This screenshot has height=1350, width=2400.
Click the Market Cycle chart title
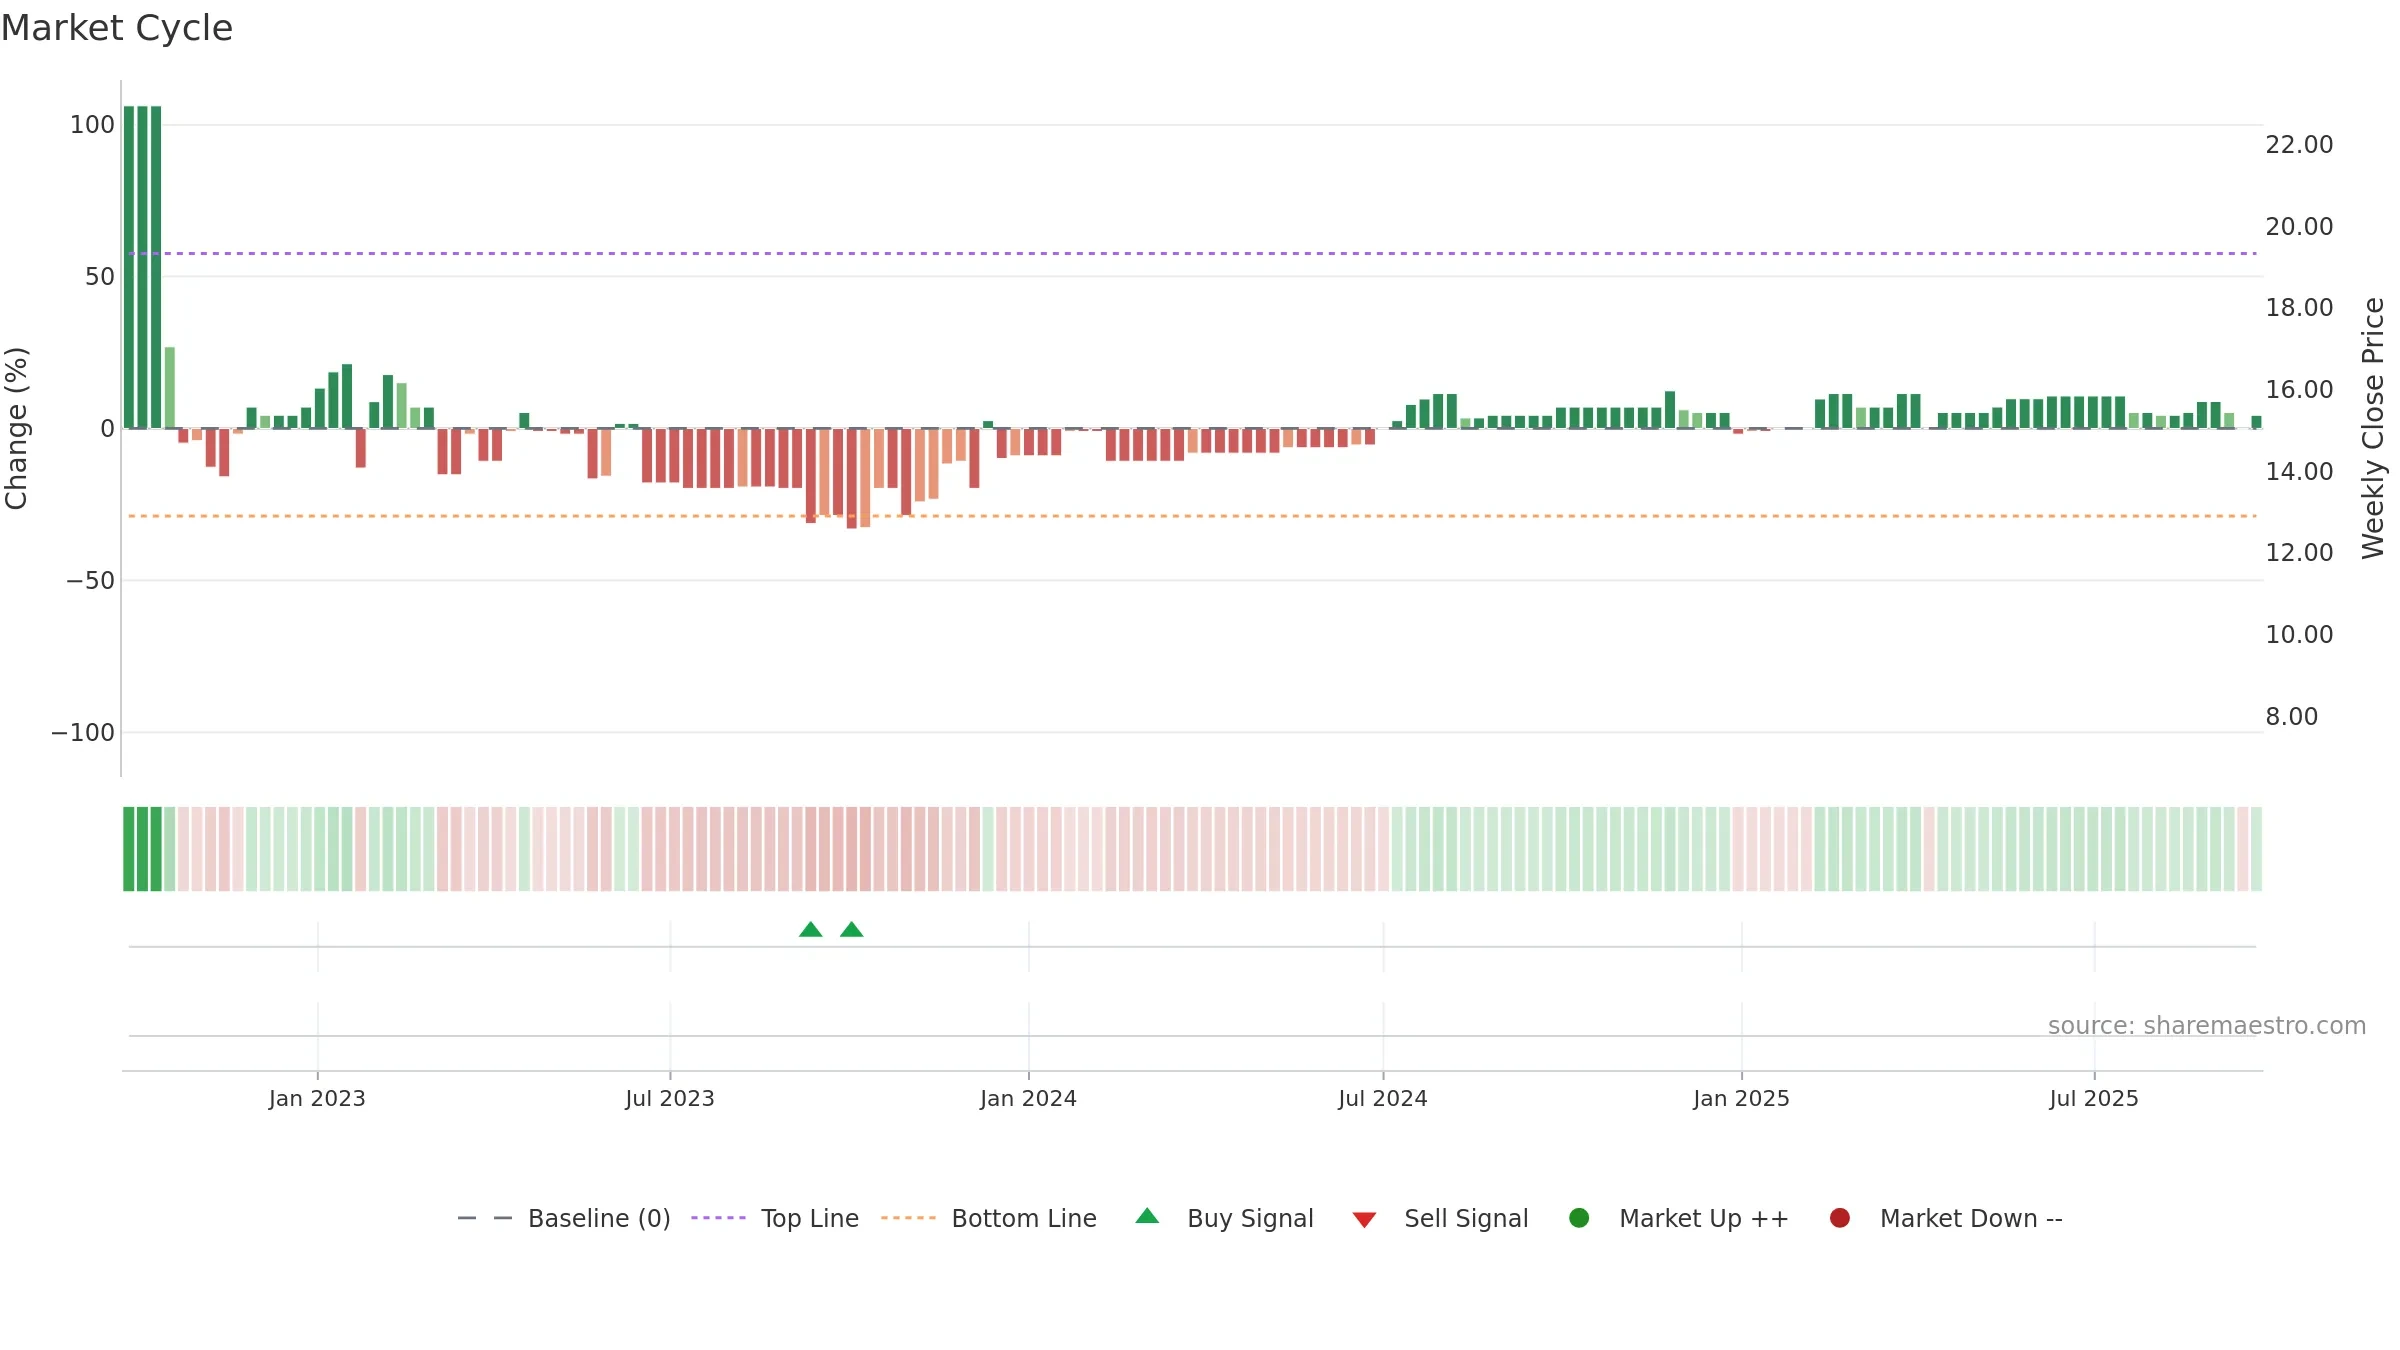pyautogui.click(x=117, y=28)
